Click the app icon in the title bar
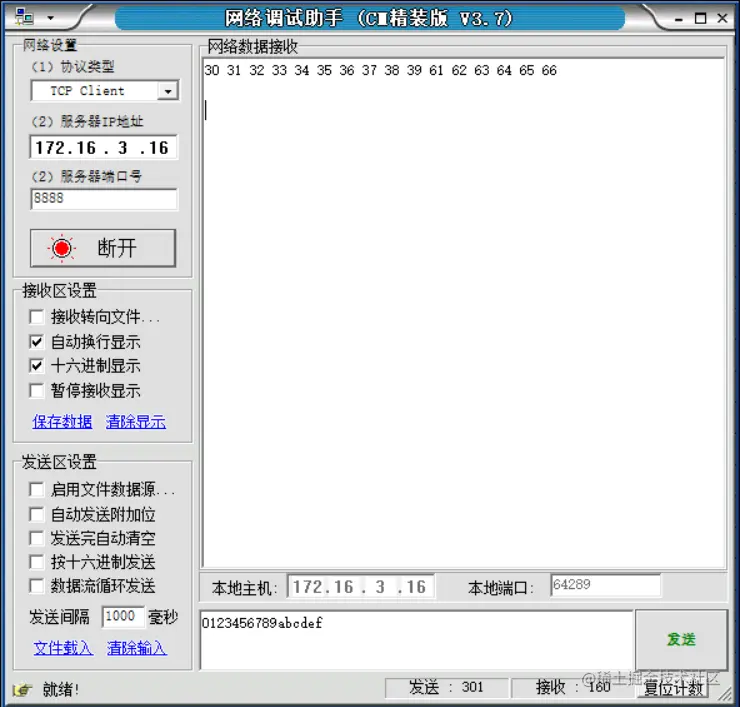The width and height of the screenshot is (740, 707). click(24, 17)
